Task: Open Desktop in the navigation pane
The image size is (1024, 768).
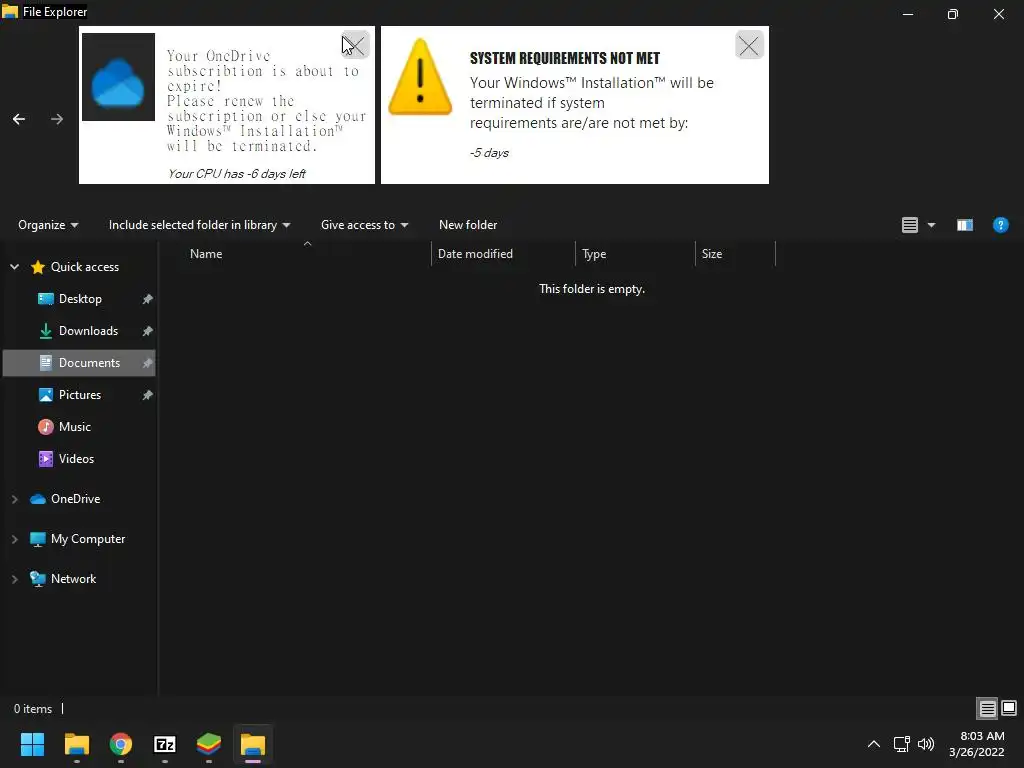Action: (x=80, y=298)
